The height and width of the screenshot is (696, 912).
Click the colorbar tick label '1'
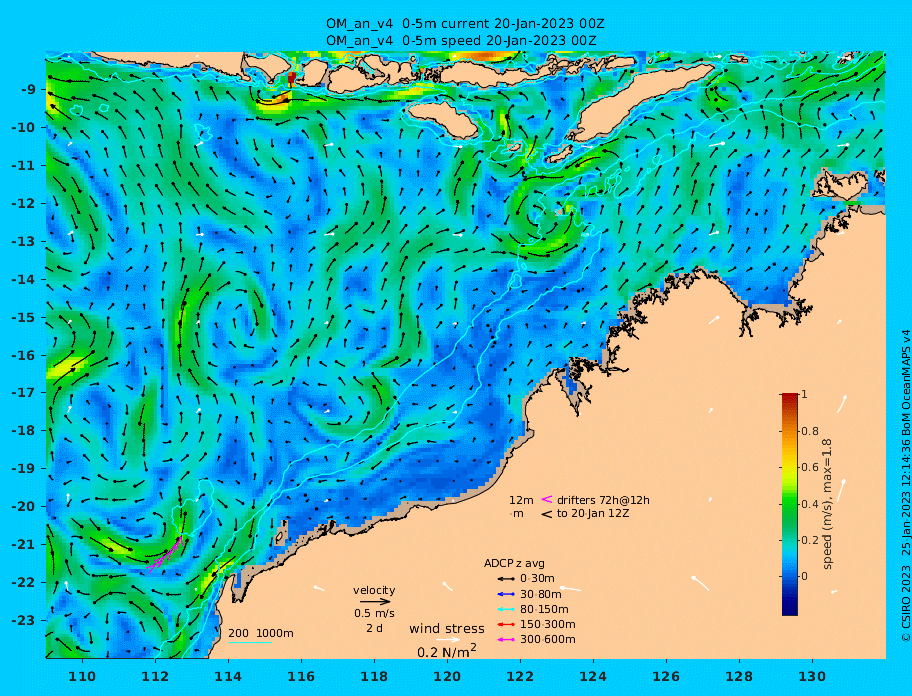click(804, 394)
